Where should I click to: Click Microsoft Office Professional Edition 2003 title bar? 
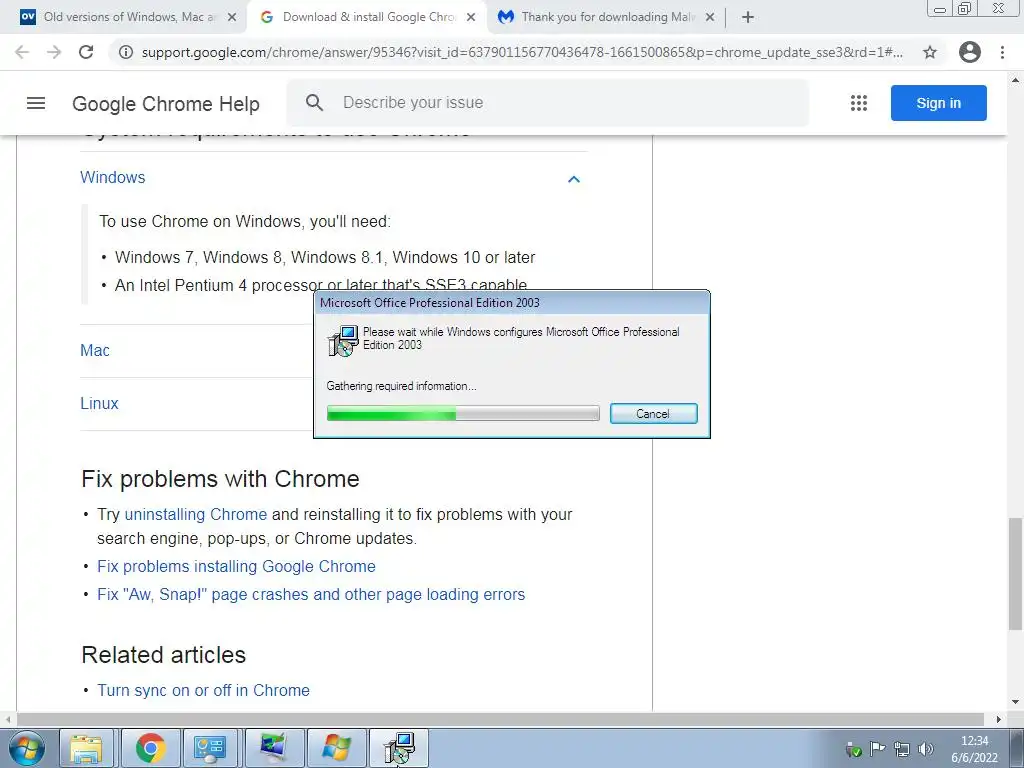coord(511,302)
